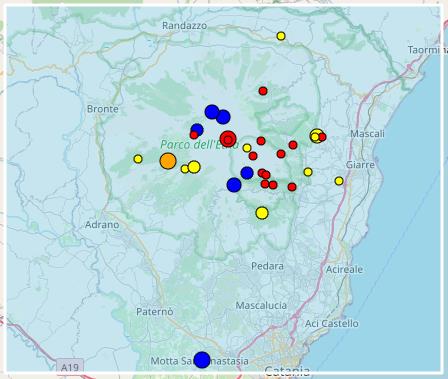The height and width of the screenshot is (379, 448).
Task: Select the blue marker overlapping a small red marker
Action: 197,130
